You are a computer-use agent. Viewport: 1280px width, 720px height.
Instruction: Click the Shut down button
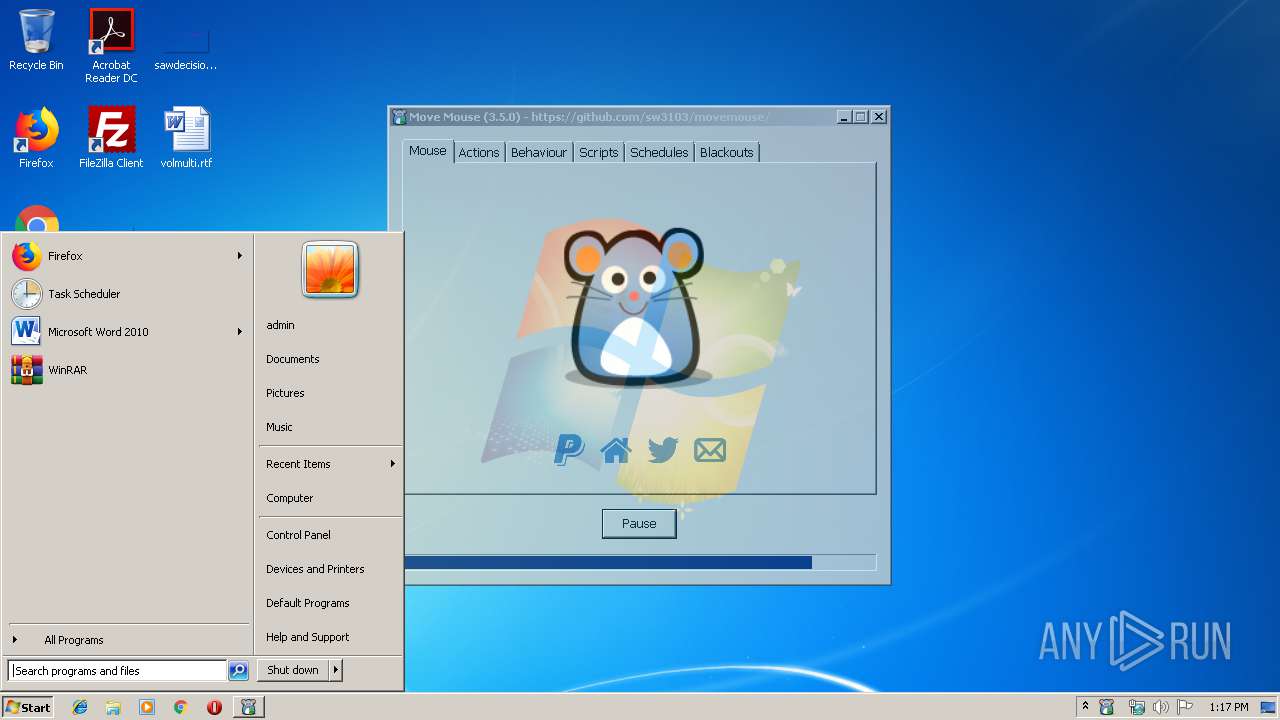[293, 670]
